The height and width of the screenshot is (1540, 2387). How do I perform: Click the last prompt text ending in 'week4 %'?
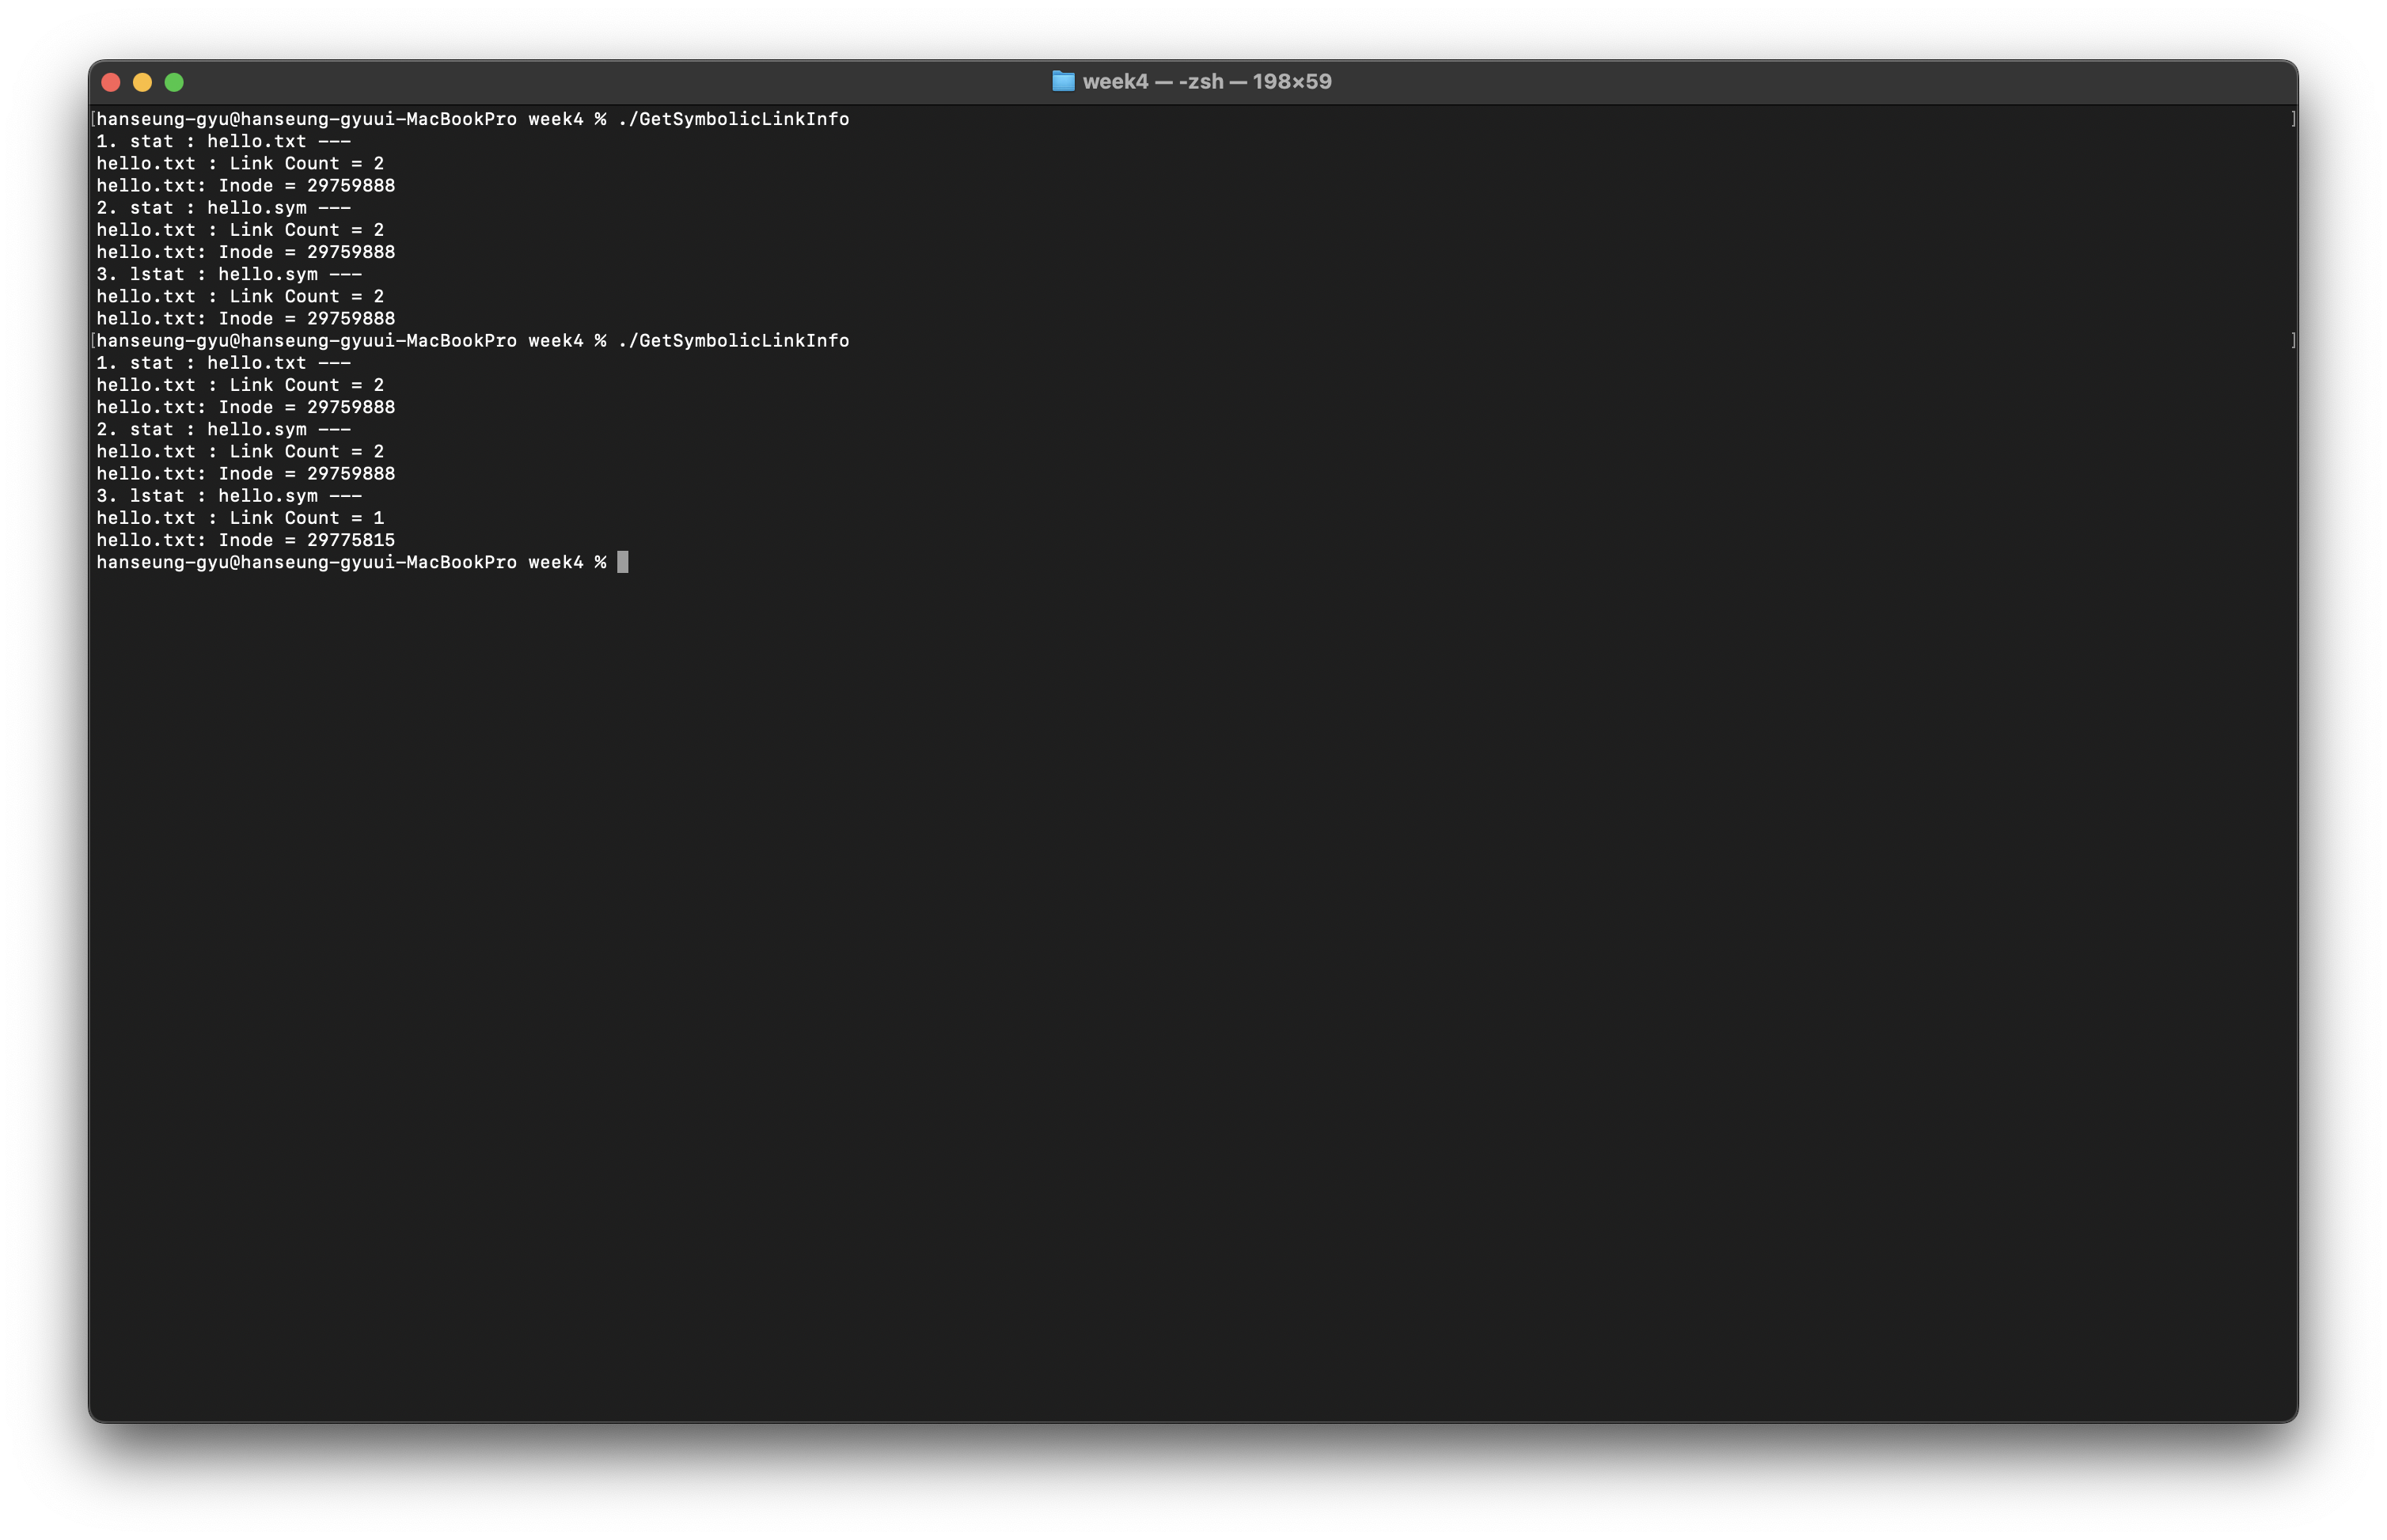(352, 562)
